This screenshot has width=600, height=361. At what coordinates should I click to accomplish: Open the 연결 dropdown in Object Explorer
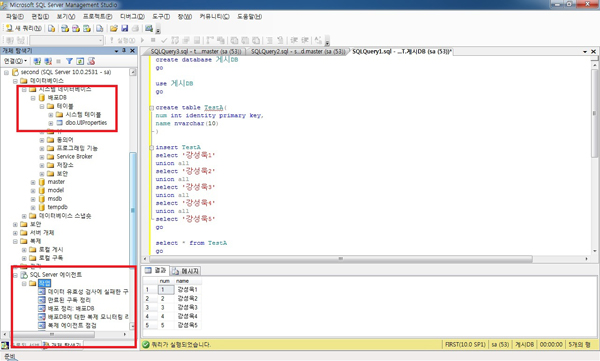pyautogui.click(x=15, y=61)
